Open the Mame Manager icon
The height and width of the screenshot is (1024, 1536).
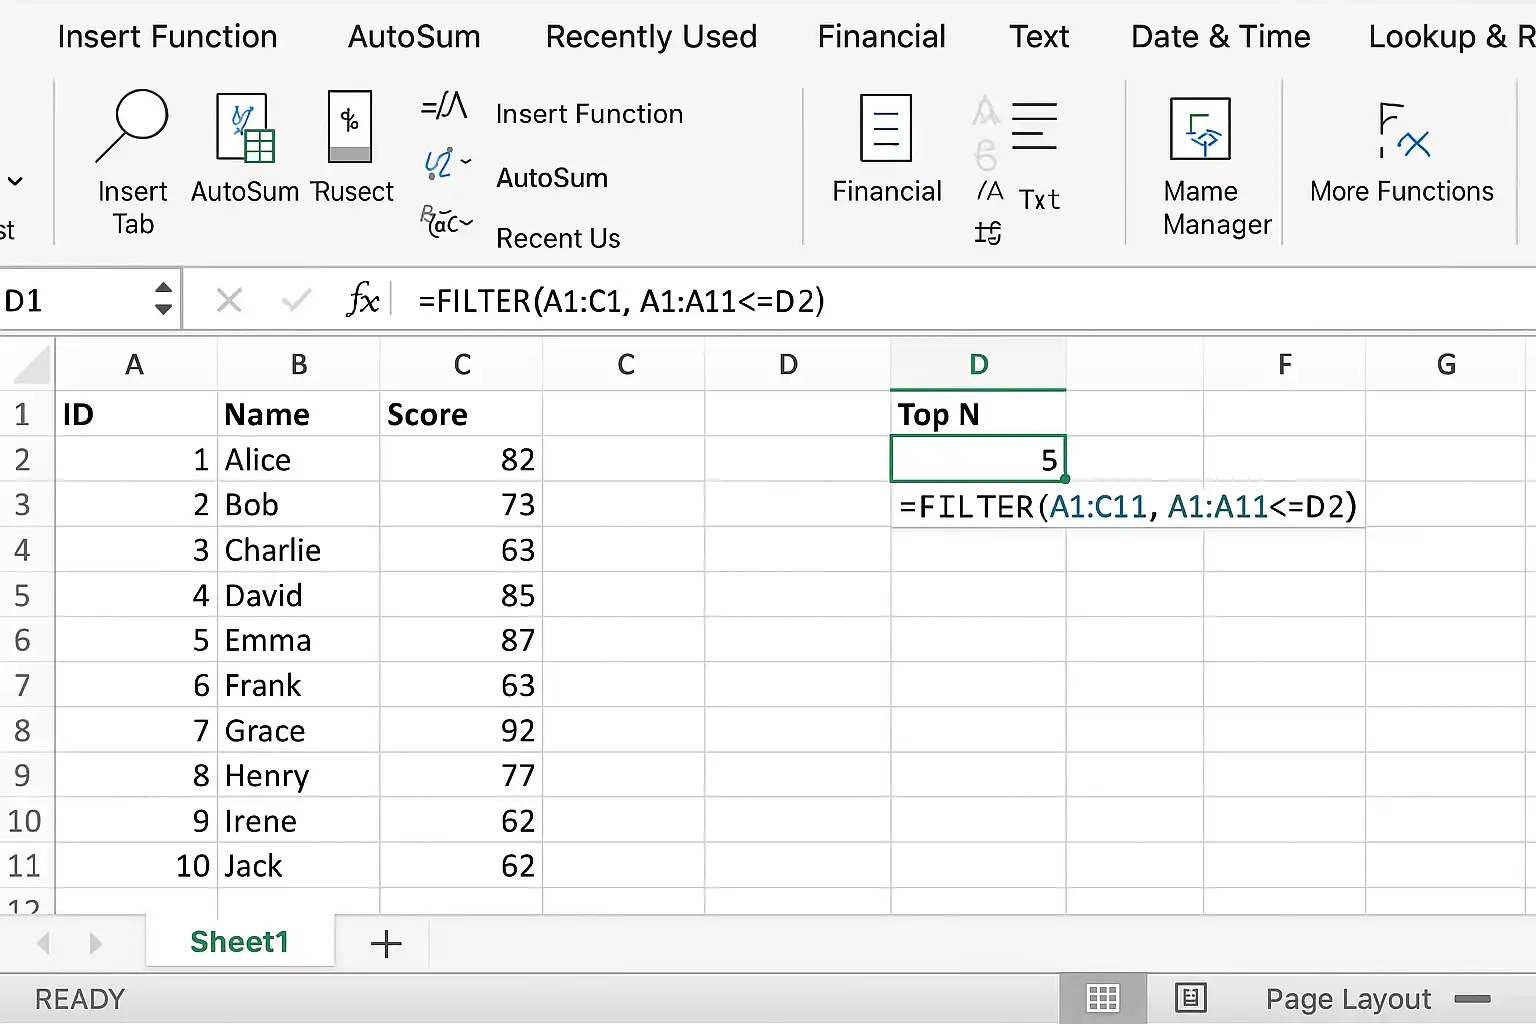[1200, 129]
